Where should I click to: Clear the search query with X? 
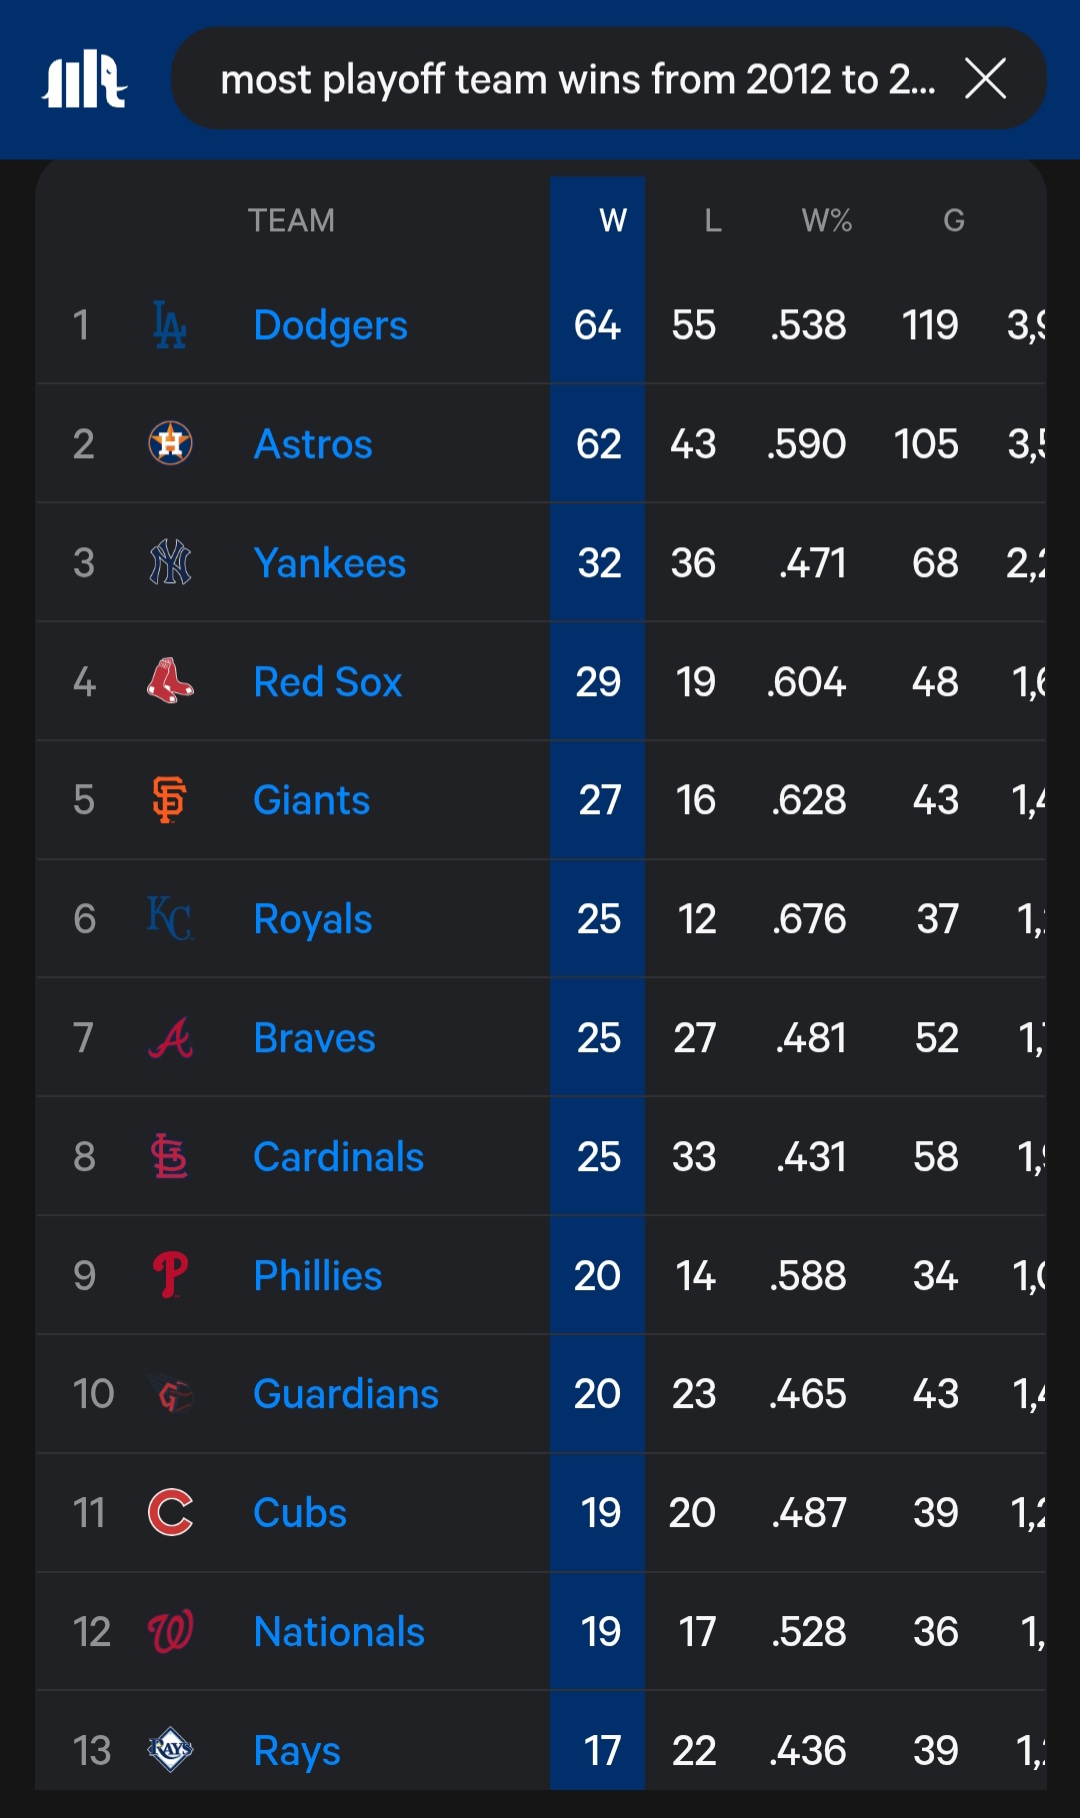coord(985,78)
